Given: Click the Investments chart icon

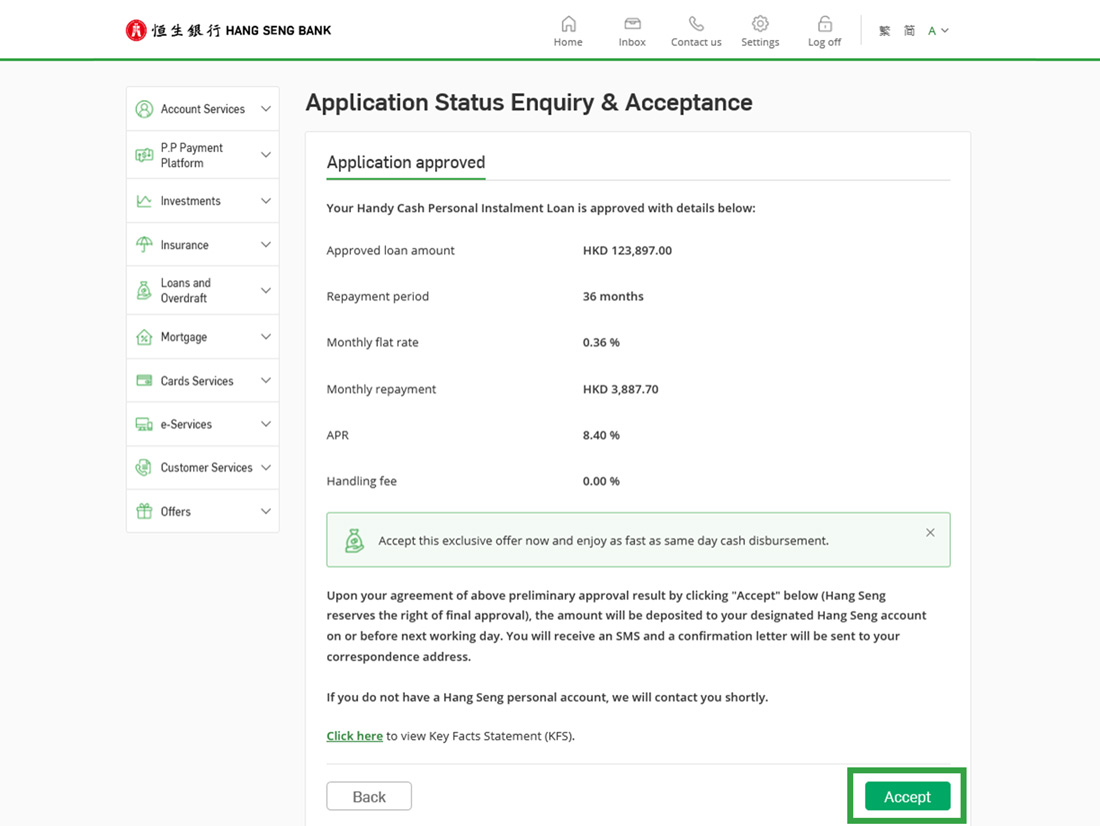Looking at the screenshot, I should 145,201.
